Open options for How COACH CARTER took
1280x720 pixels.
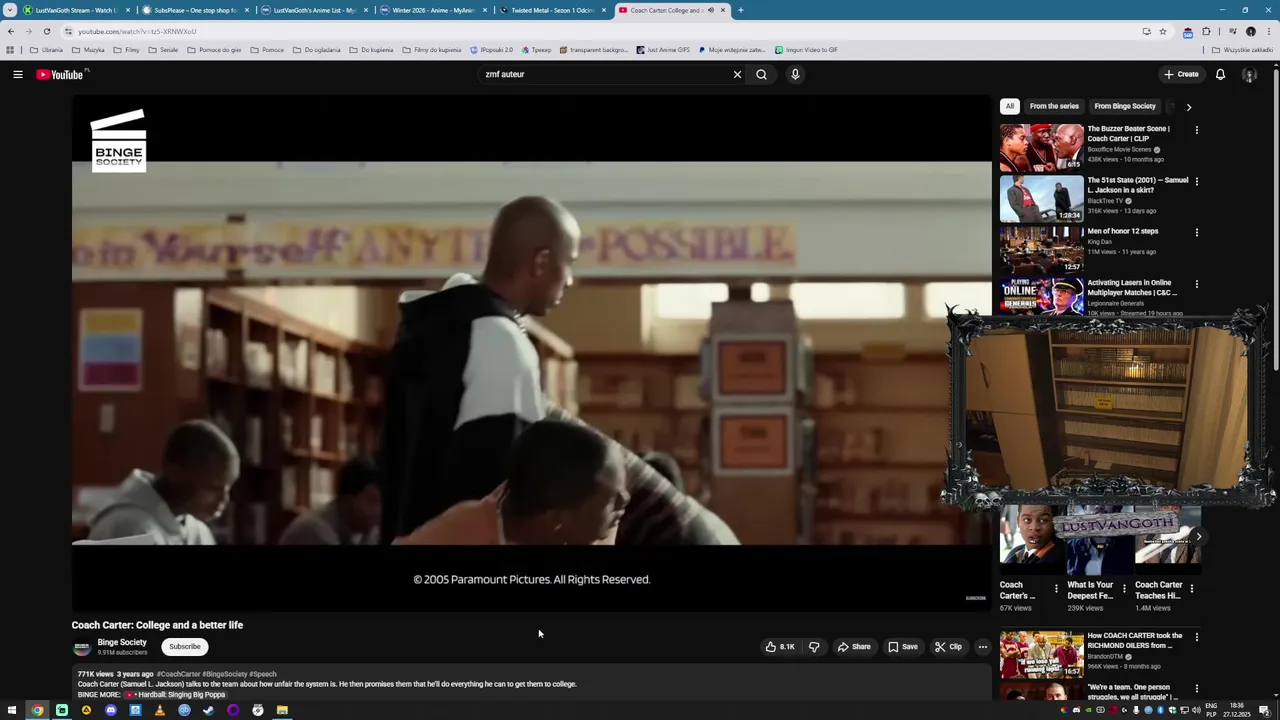coord(1196,637)
